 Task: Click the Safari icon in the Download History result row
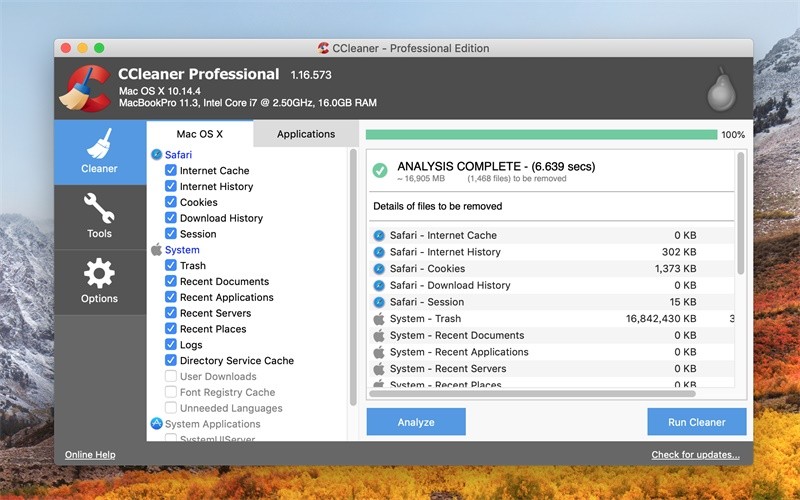(x=379, y=285)
